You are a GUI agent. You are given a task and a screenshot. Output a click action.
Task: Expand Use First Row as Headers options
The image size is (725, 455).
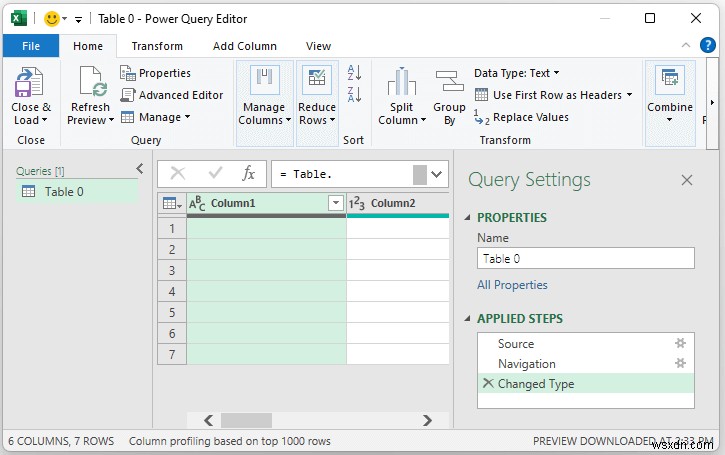[x=629, y=95]
